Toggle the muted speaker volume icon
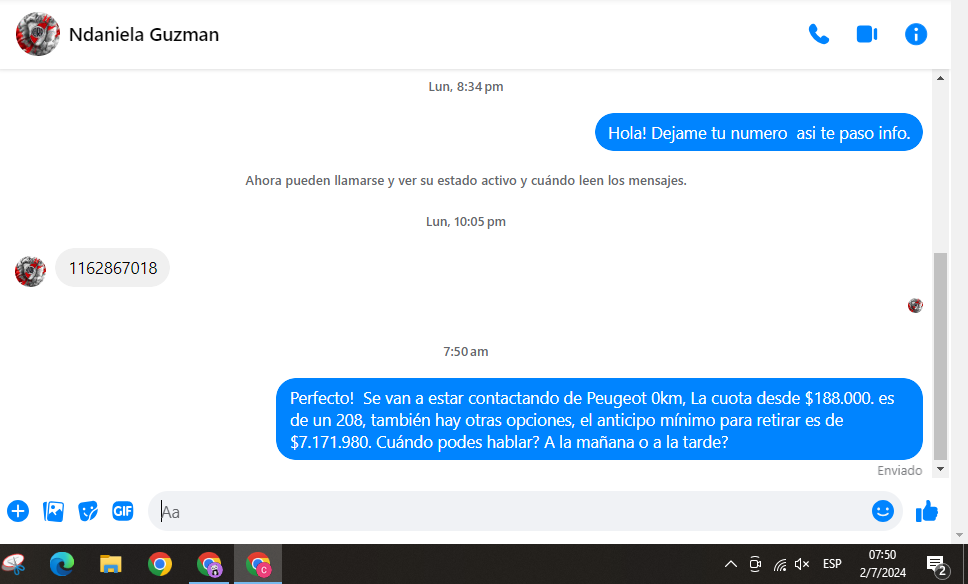This screenshot has height=584, width=968. coord(802,564)
